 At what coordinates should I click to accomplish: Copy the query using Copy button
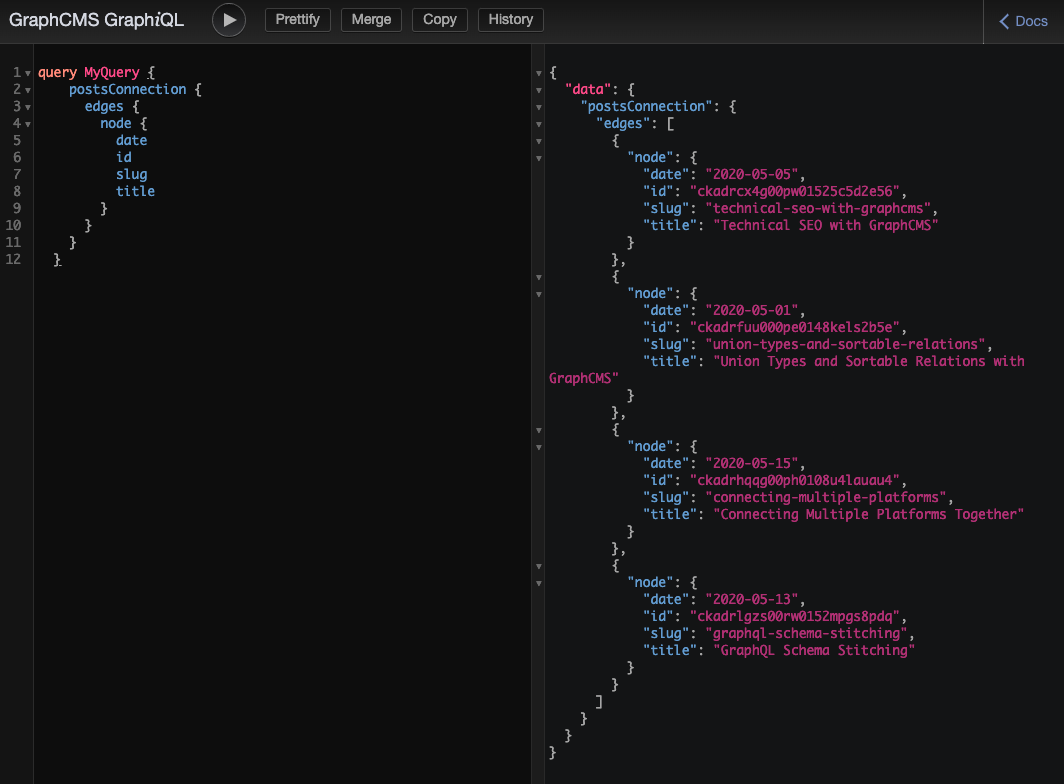pyautogui.click(x=439, y=20)
